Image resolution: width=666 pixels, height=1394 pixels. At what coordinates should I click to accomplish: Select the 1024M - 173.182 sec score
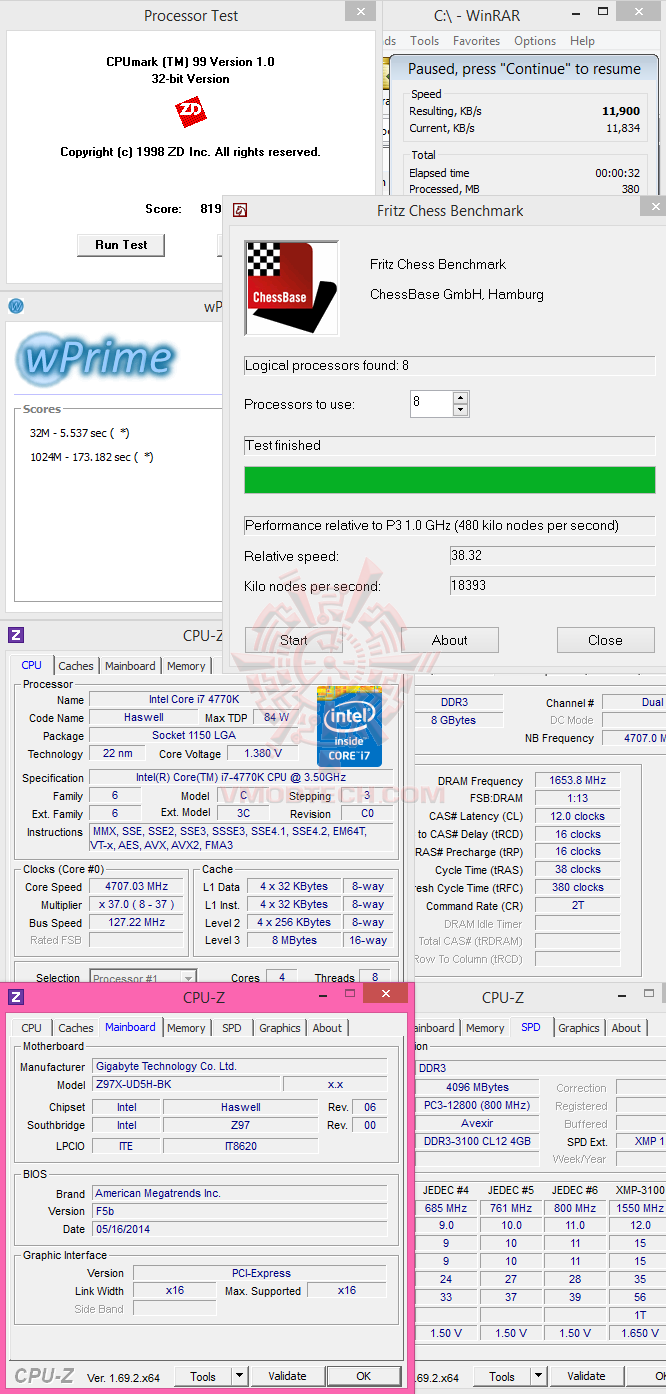91,457
